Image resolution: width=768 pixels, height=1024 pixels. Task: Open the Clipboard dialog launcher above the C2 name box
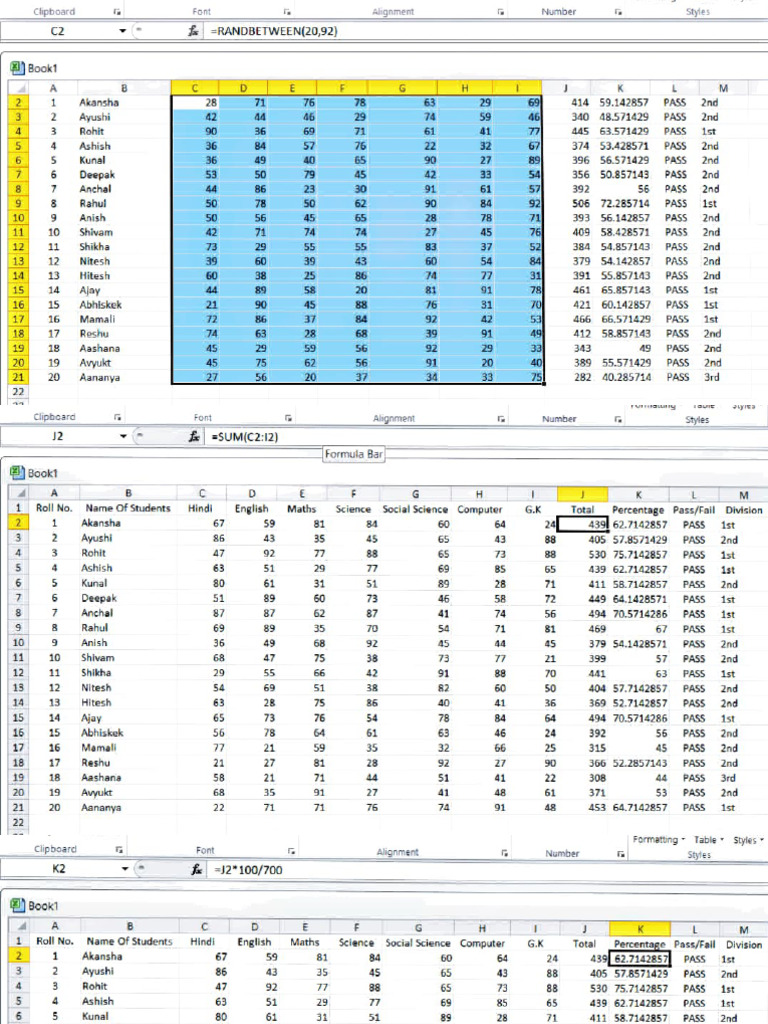point(117,12)
